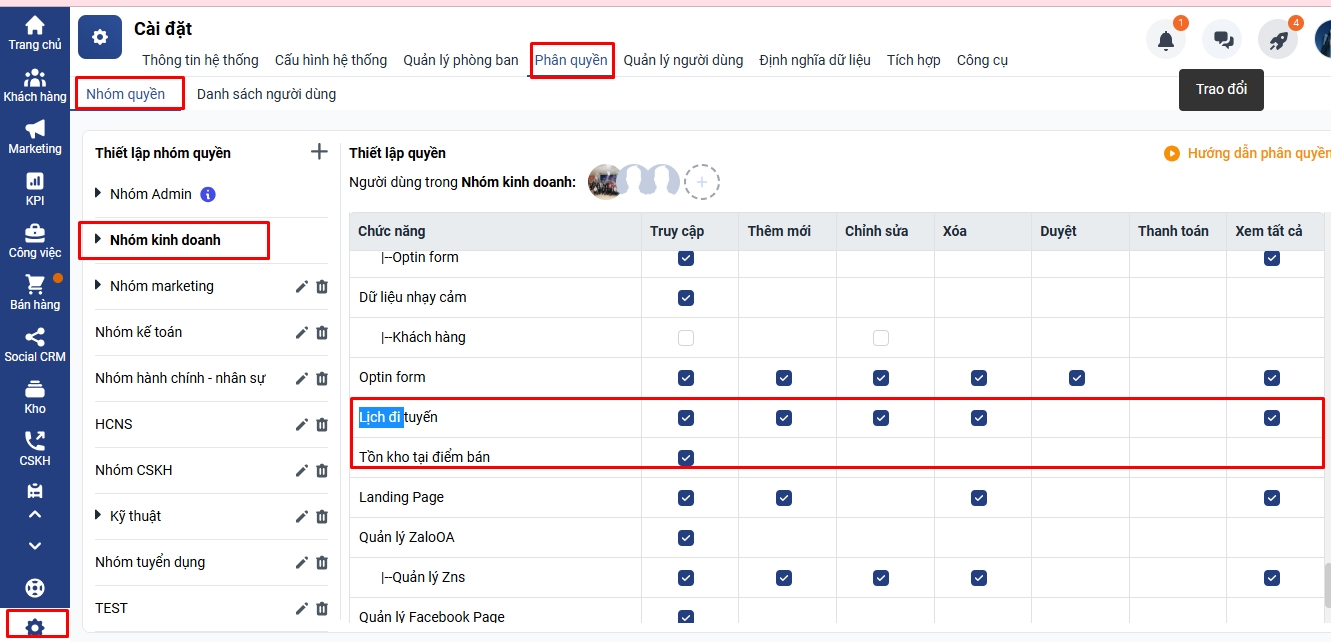This screenshot has height=642, width=1331.
Task: Enable Chỉnh sửa checkbox for Khách hàng
Action: tap(881, 338)
